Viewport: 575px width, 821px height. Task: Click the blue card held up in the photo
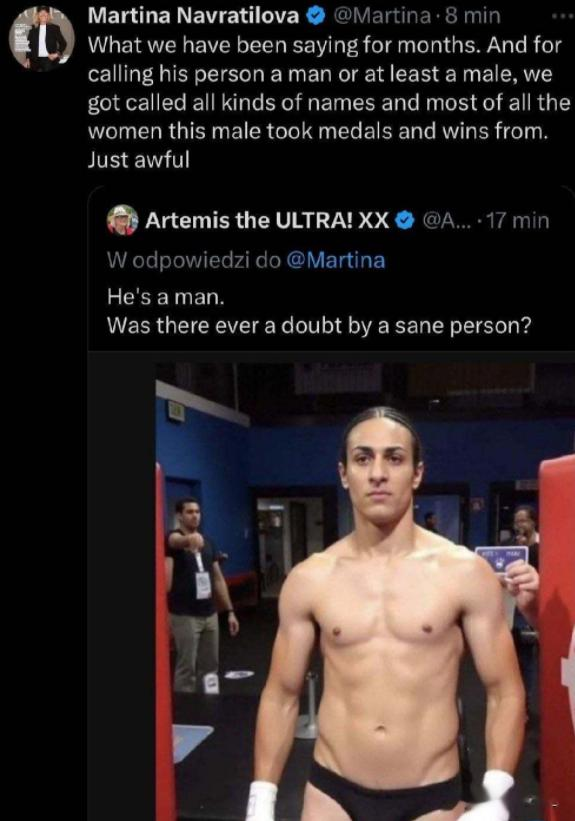pos(501,561)
